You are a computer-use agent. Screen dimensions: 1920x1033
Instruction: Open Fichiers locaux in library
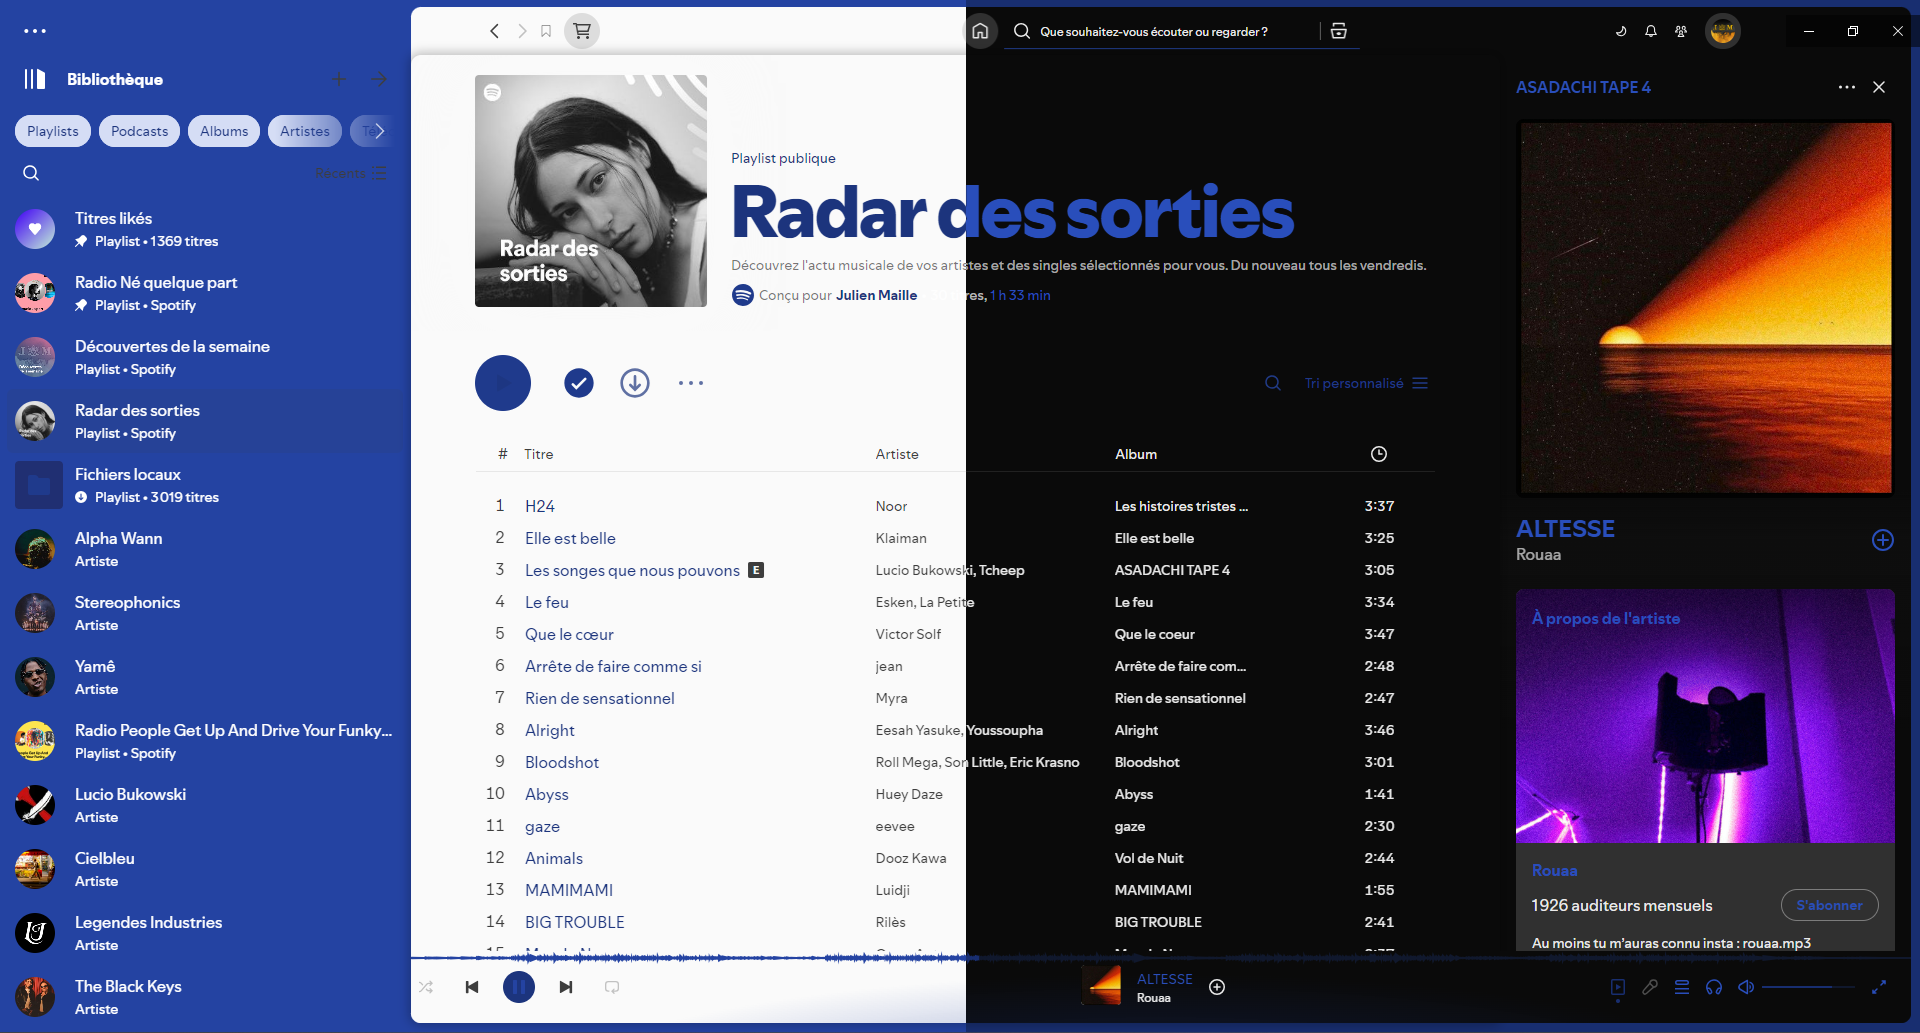205,485
